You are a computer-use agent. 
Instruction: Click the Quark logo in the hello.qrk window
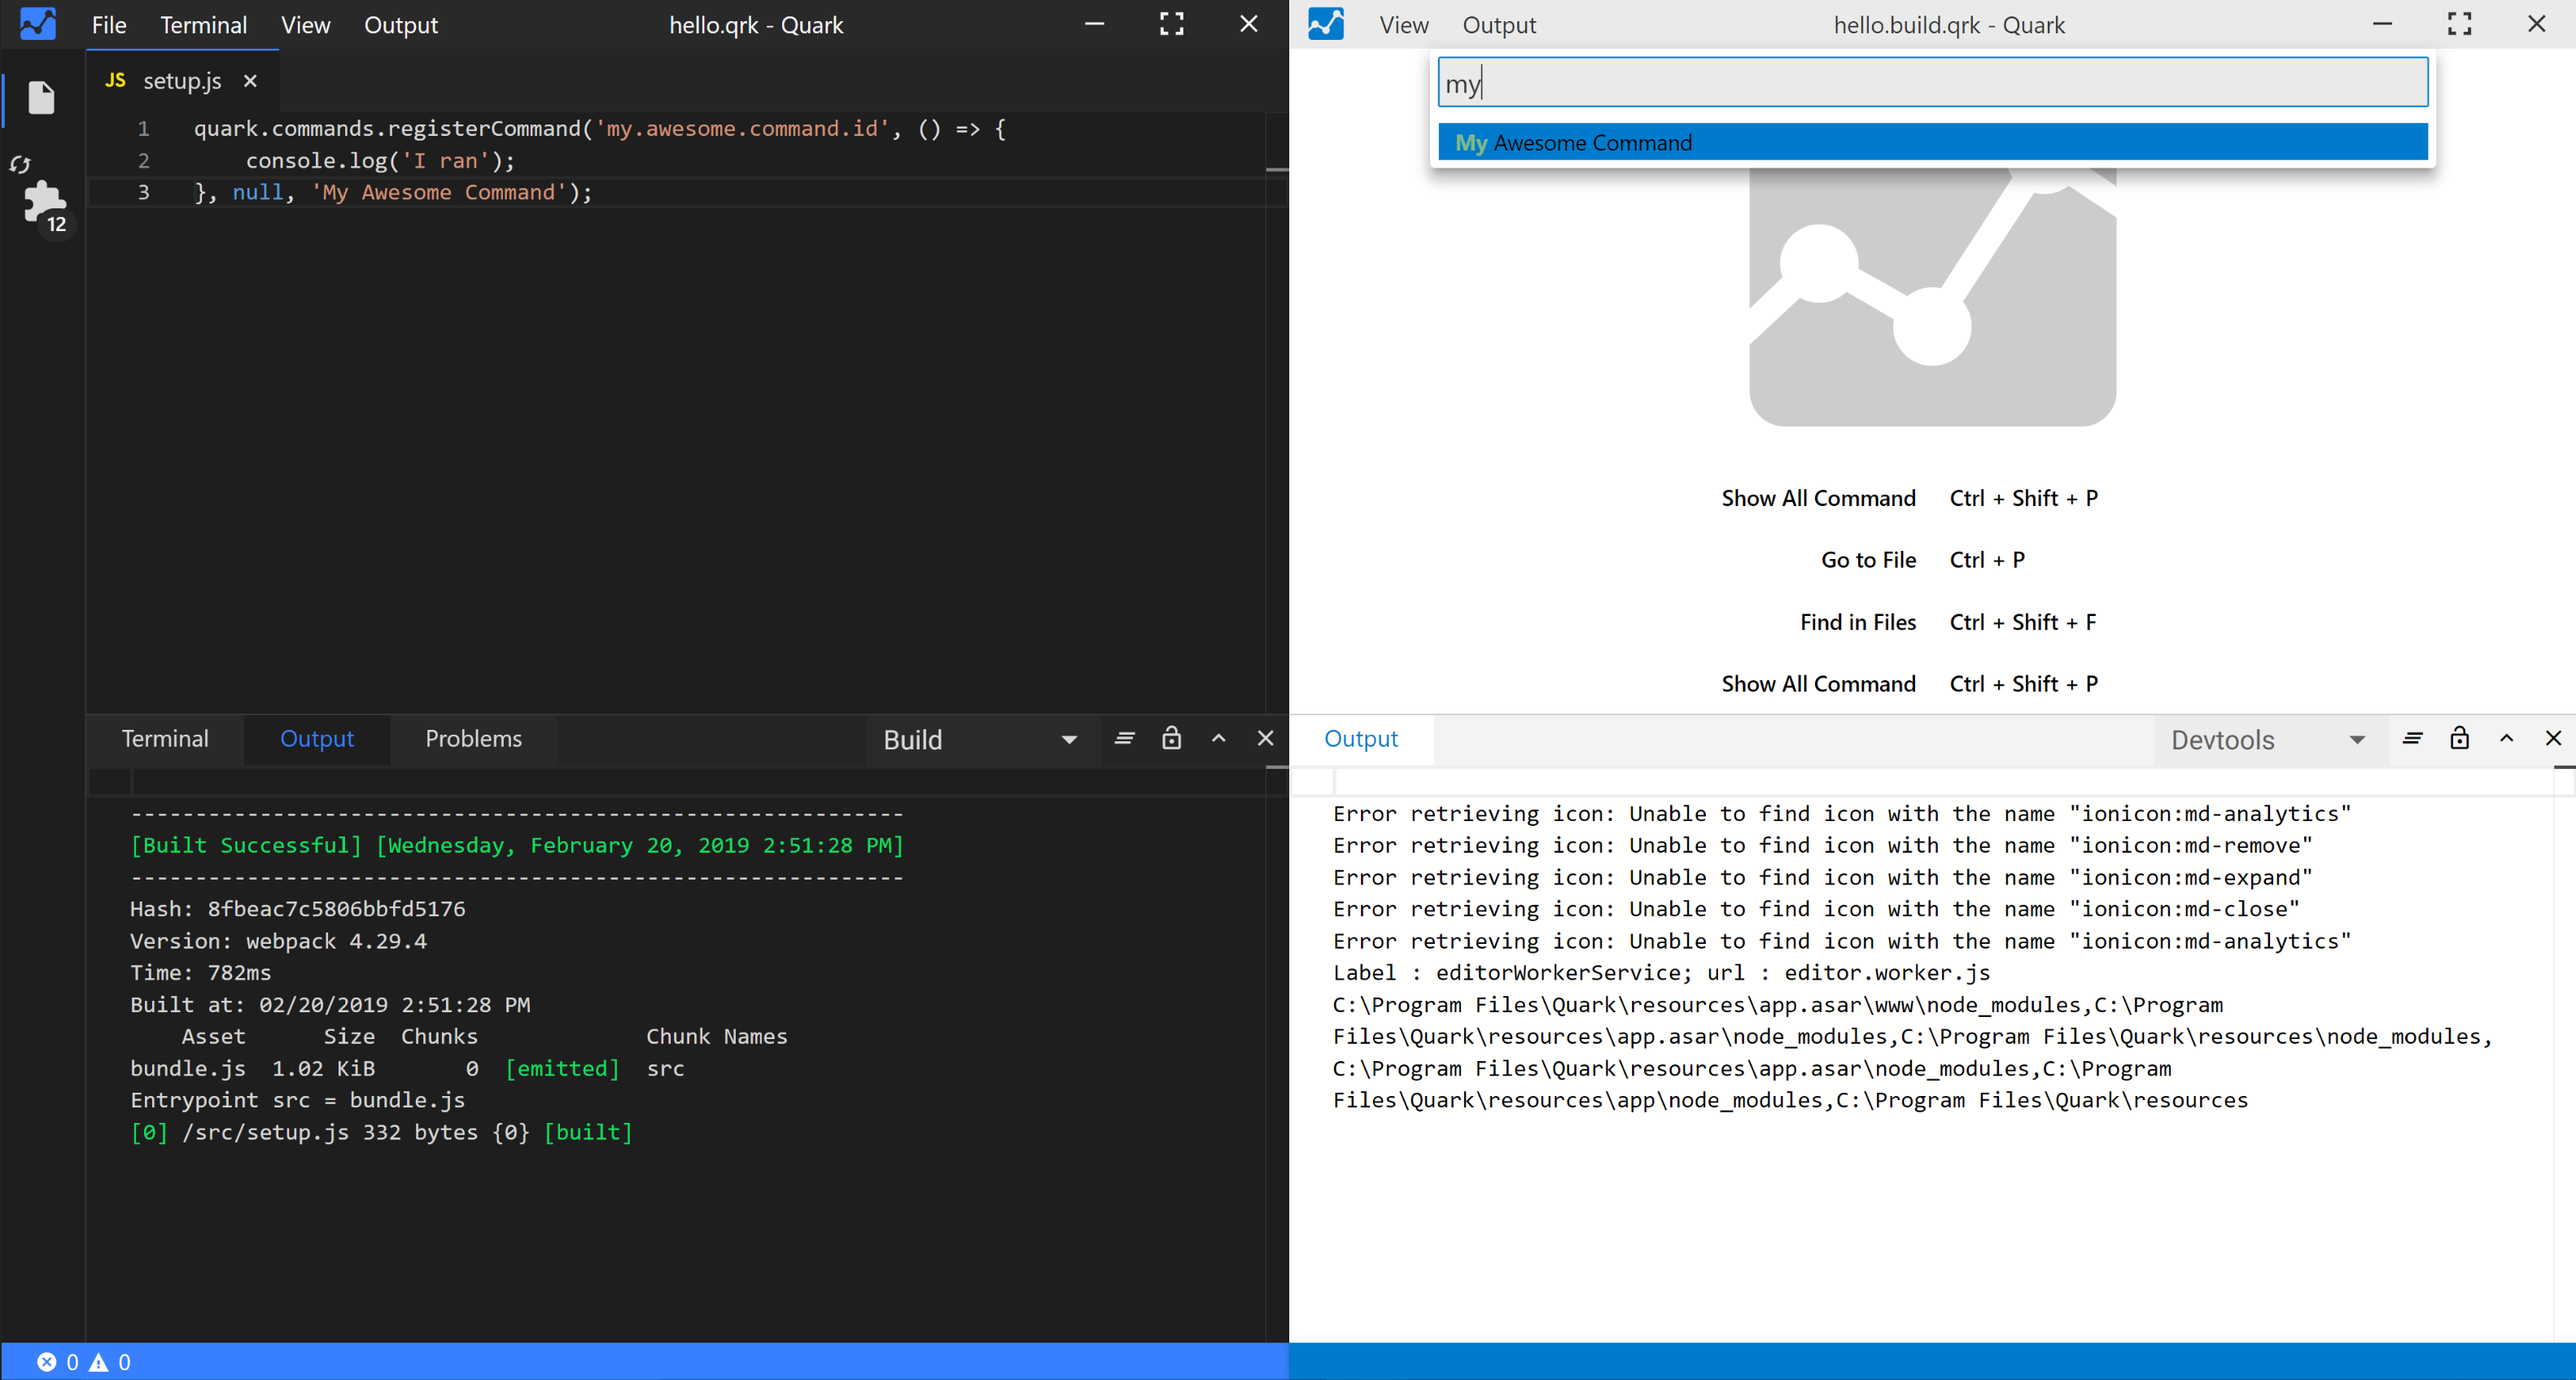[x=38, y=24]
